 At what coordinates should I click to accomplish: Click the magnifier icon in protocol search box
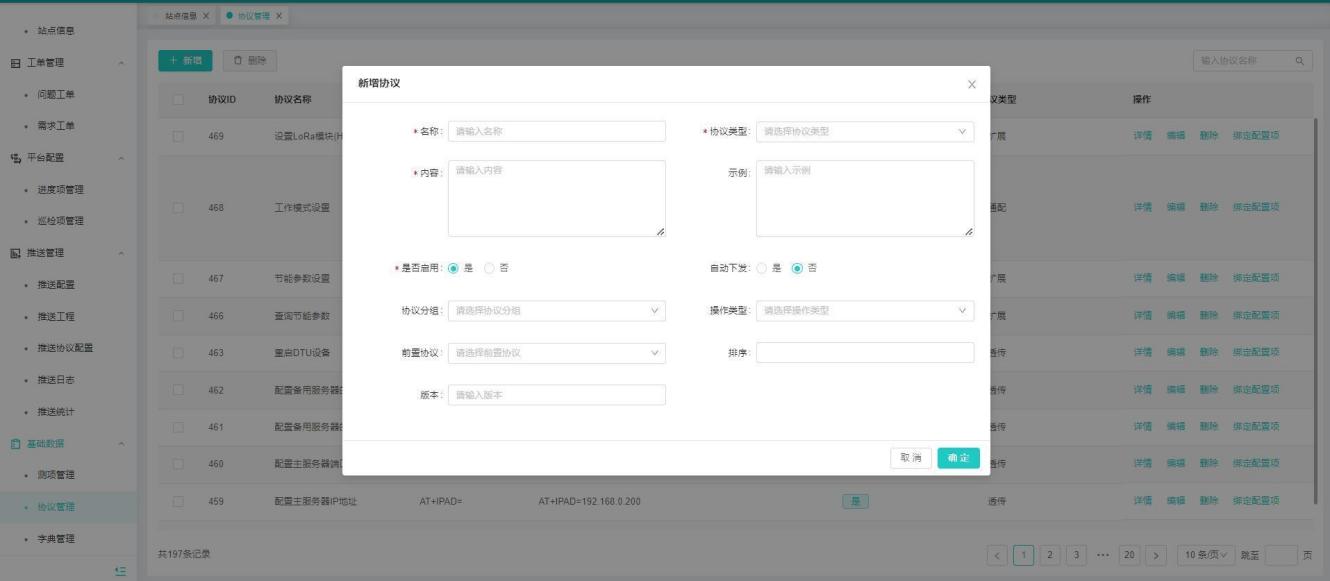[x=1300, y=62]
